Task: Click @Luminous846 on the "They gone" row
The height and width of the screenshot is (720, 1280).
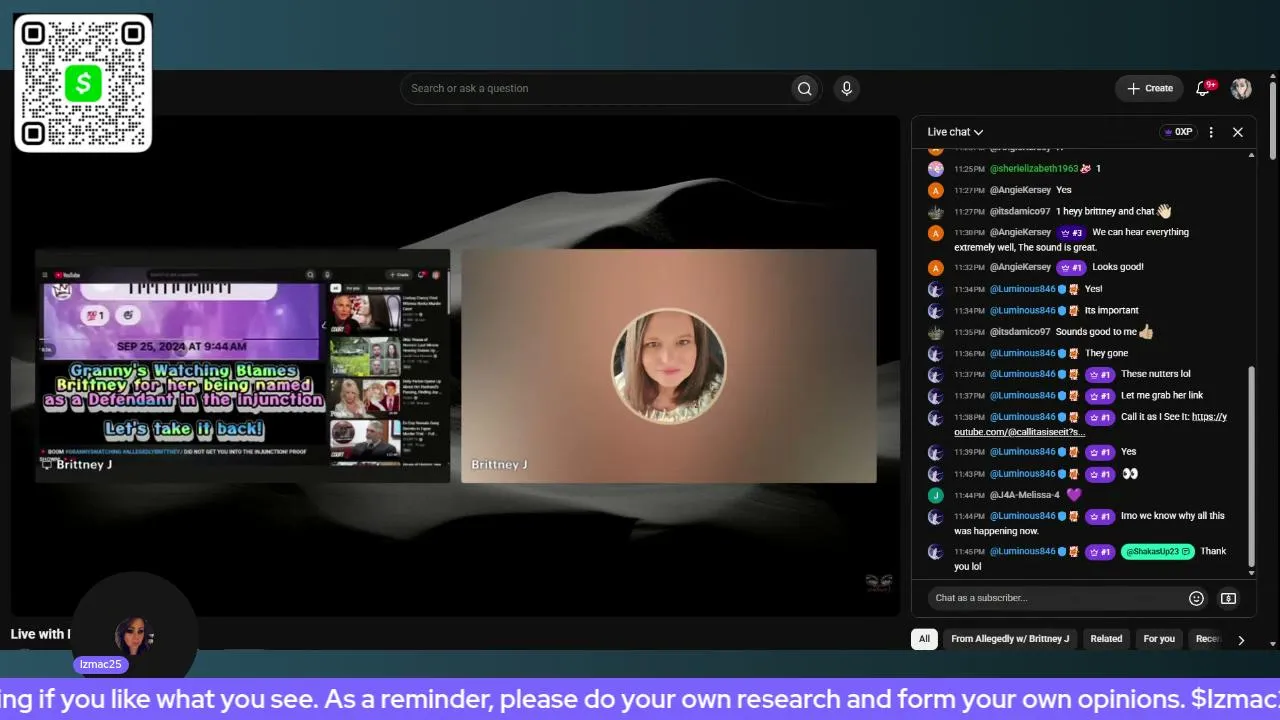Action: point(1023,353)
